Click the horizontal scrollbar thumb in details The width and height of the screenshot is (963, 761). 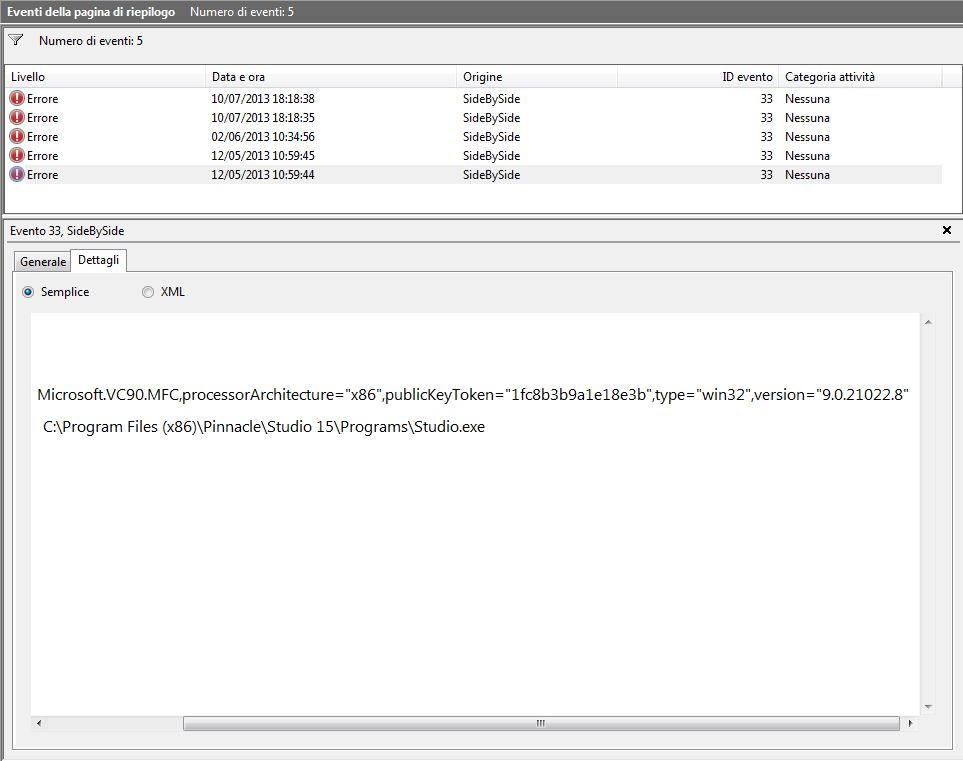pos(541,723)
